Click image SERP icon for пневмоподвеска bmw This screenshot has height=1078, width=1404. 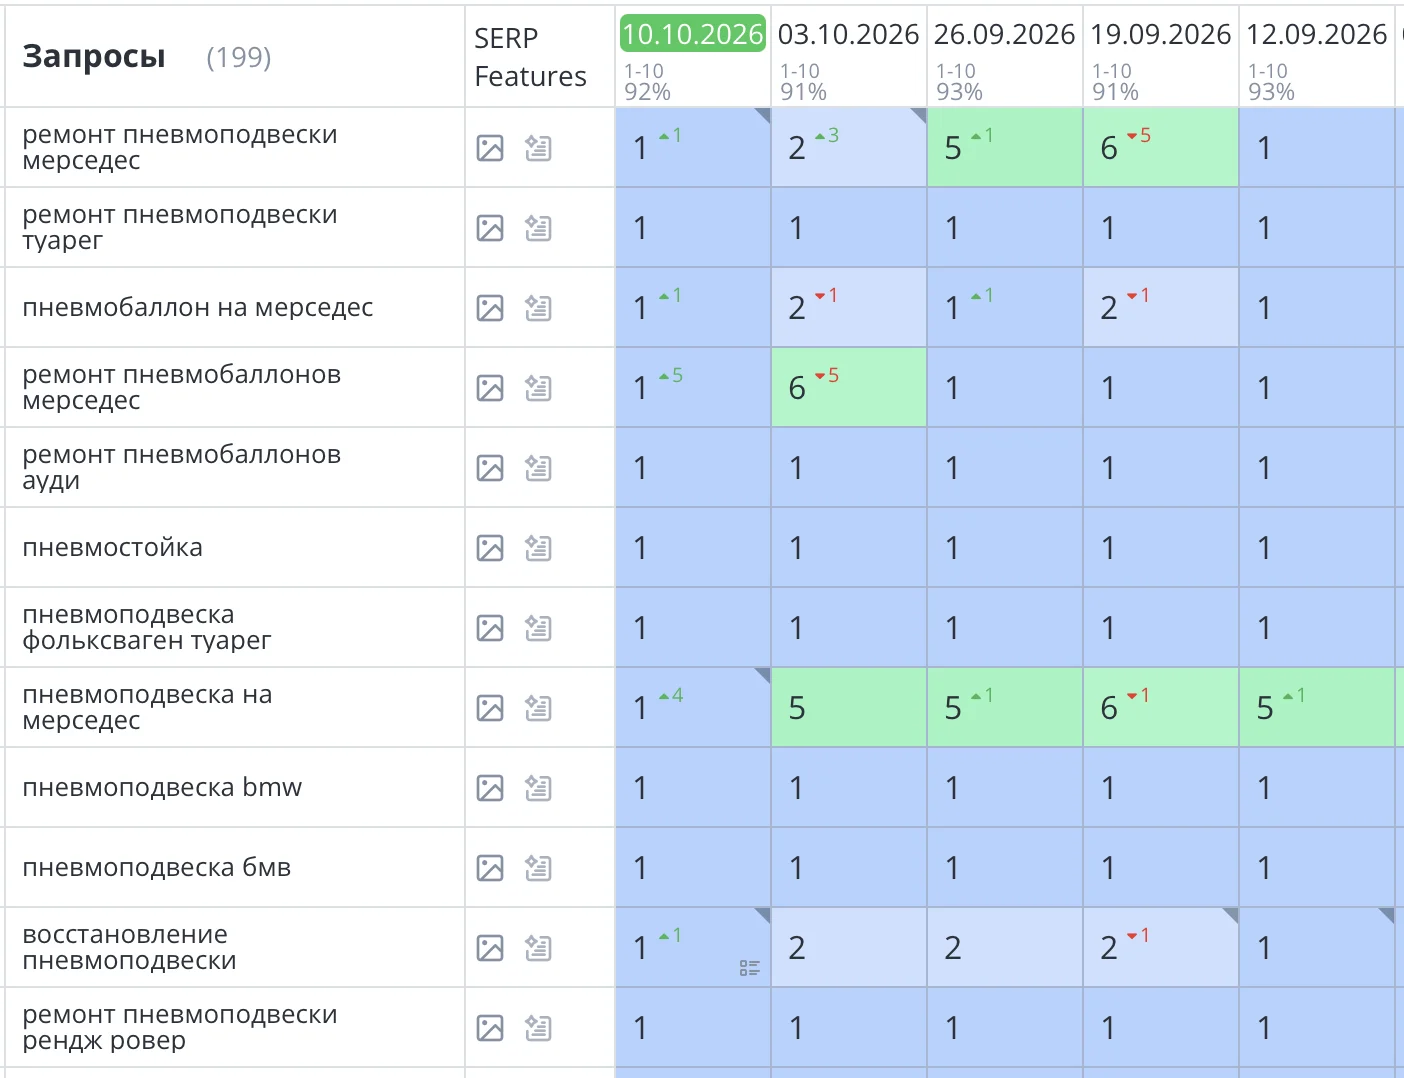click(x=490, y=788)
